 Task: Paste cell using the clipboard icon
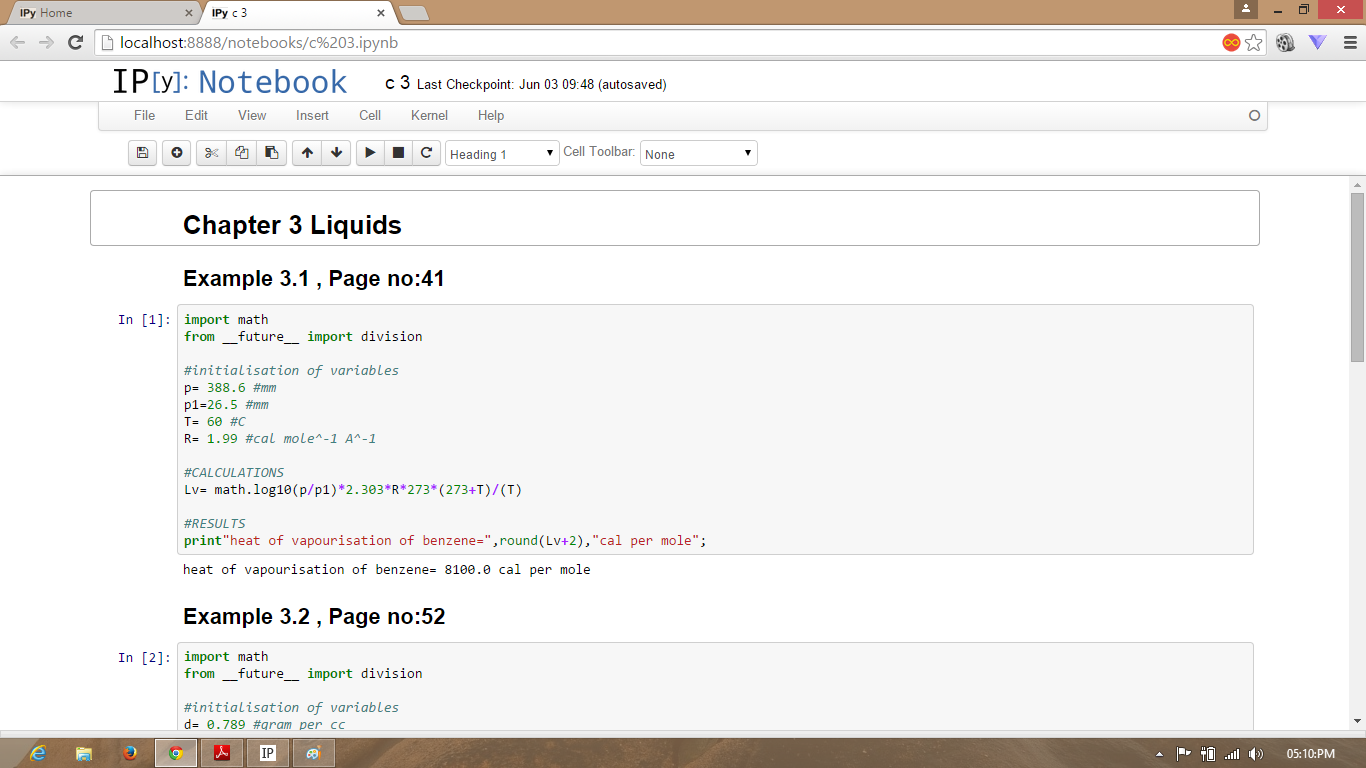(271, 153)
